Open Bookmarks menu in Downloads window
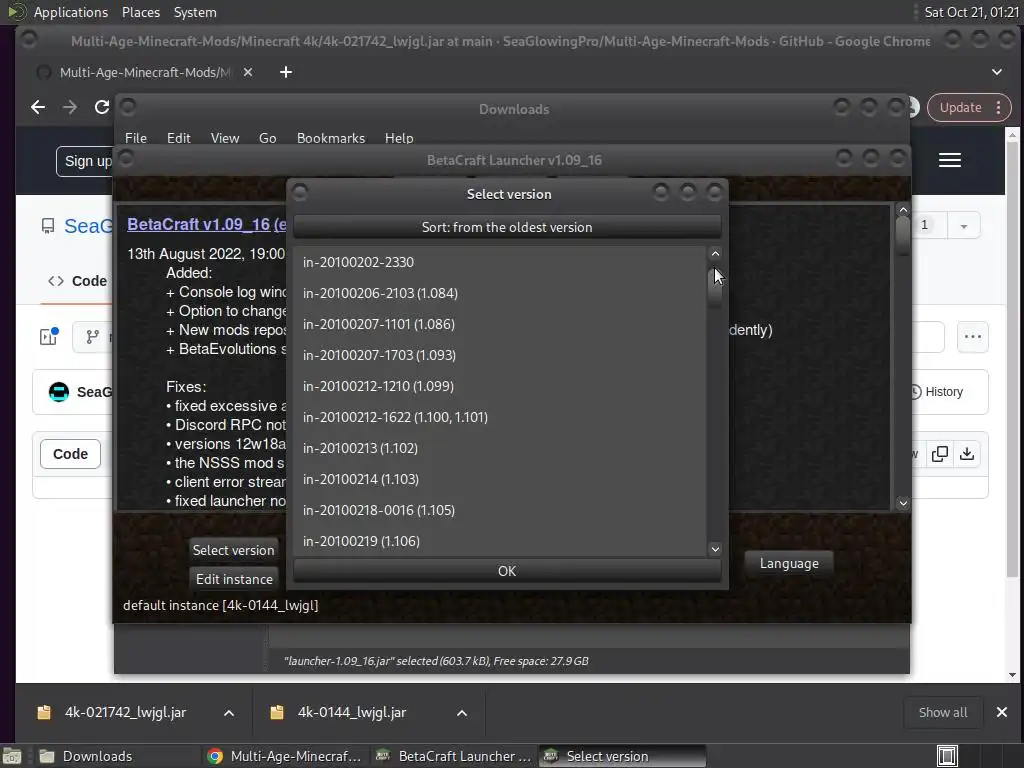Image resolution: width=1024 pixels, height=768 pixels. pyautogui.click(x=330, y=138)
